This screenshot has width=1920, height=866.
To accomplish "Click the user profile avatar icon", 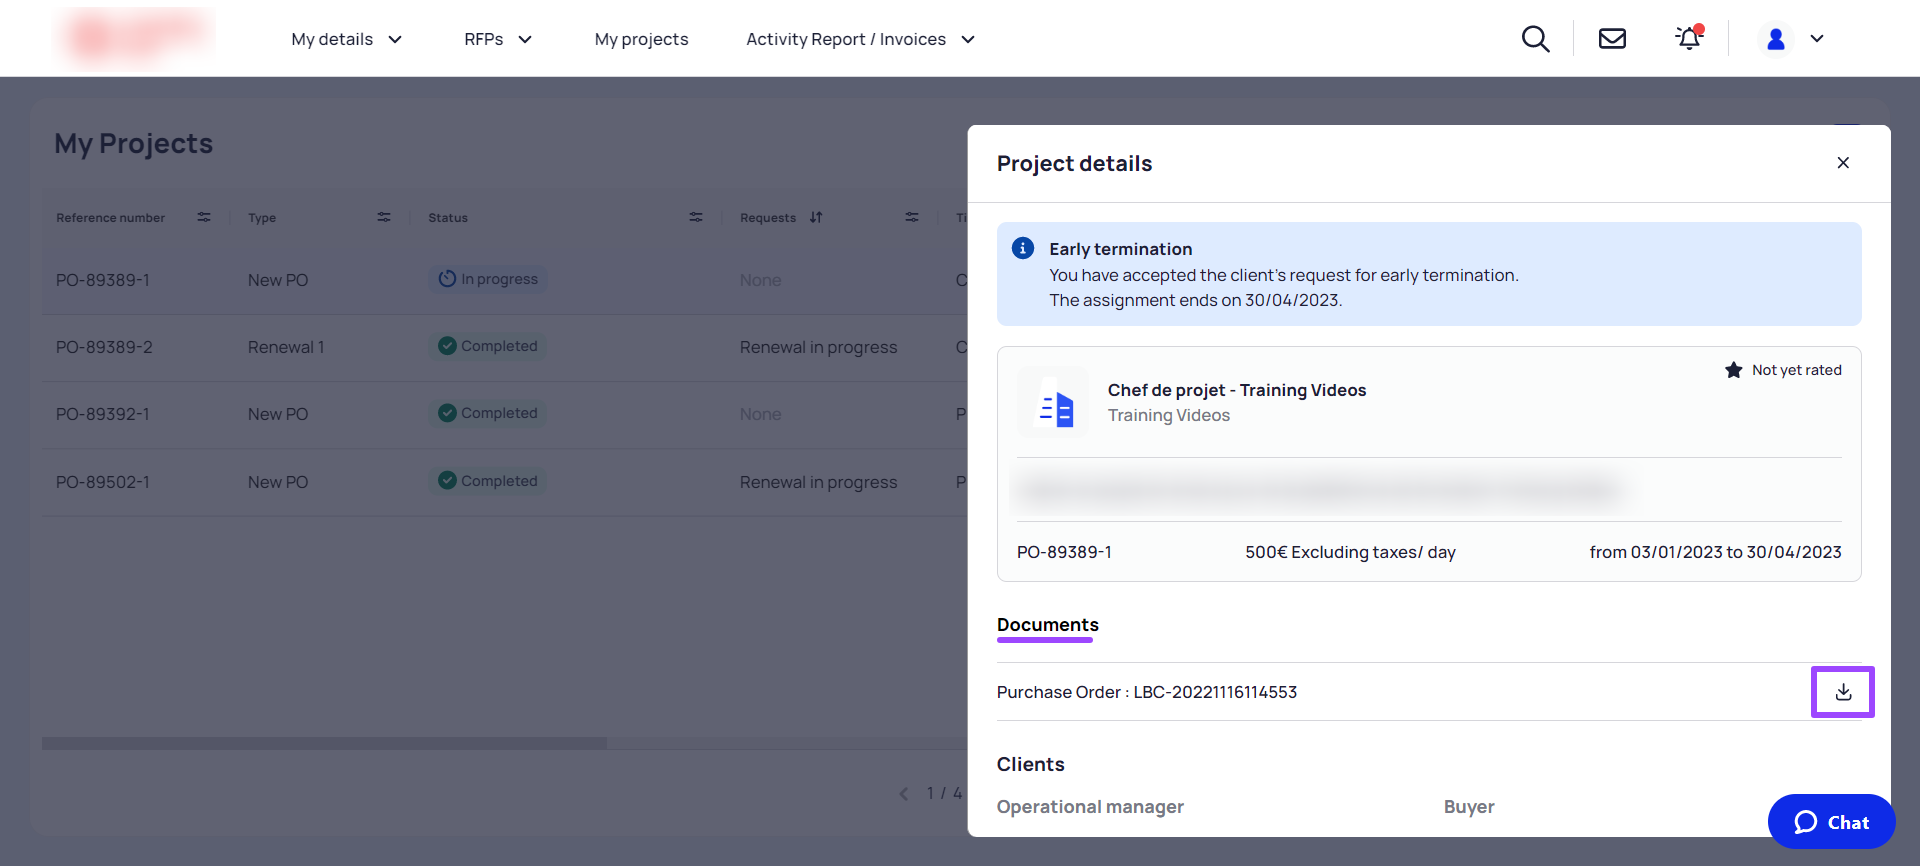I will 1776,39.
